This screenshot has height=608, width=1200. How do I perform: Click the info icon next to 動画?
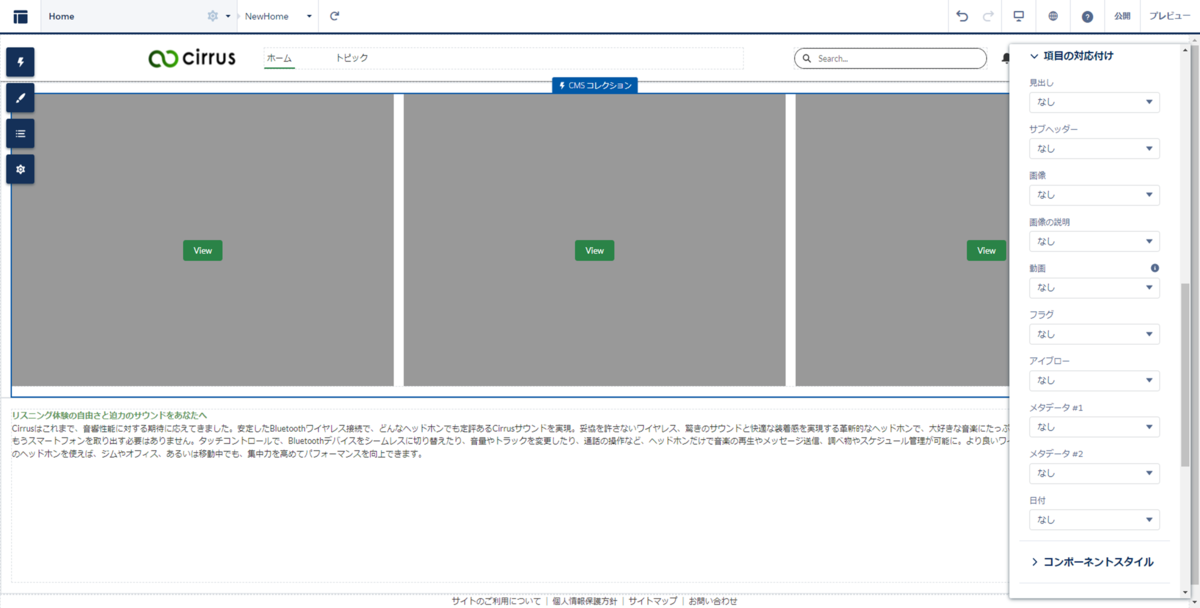1154,267
